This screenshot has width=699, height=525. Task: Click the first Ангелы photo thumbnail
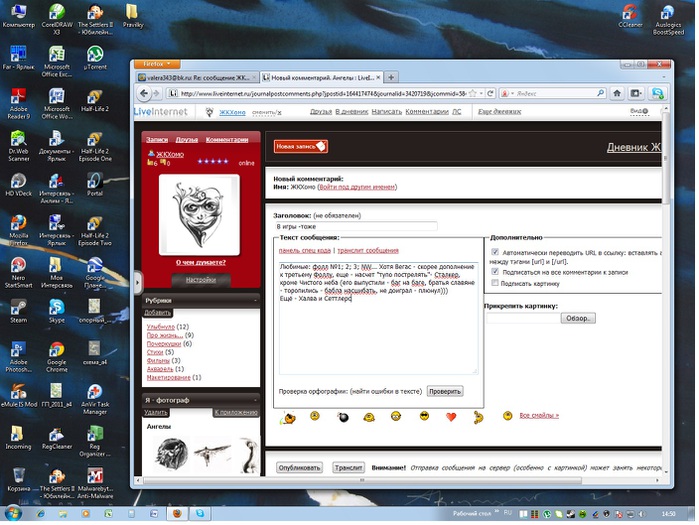coord(172,454)
